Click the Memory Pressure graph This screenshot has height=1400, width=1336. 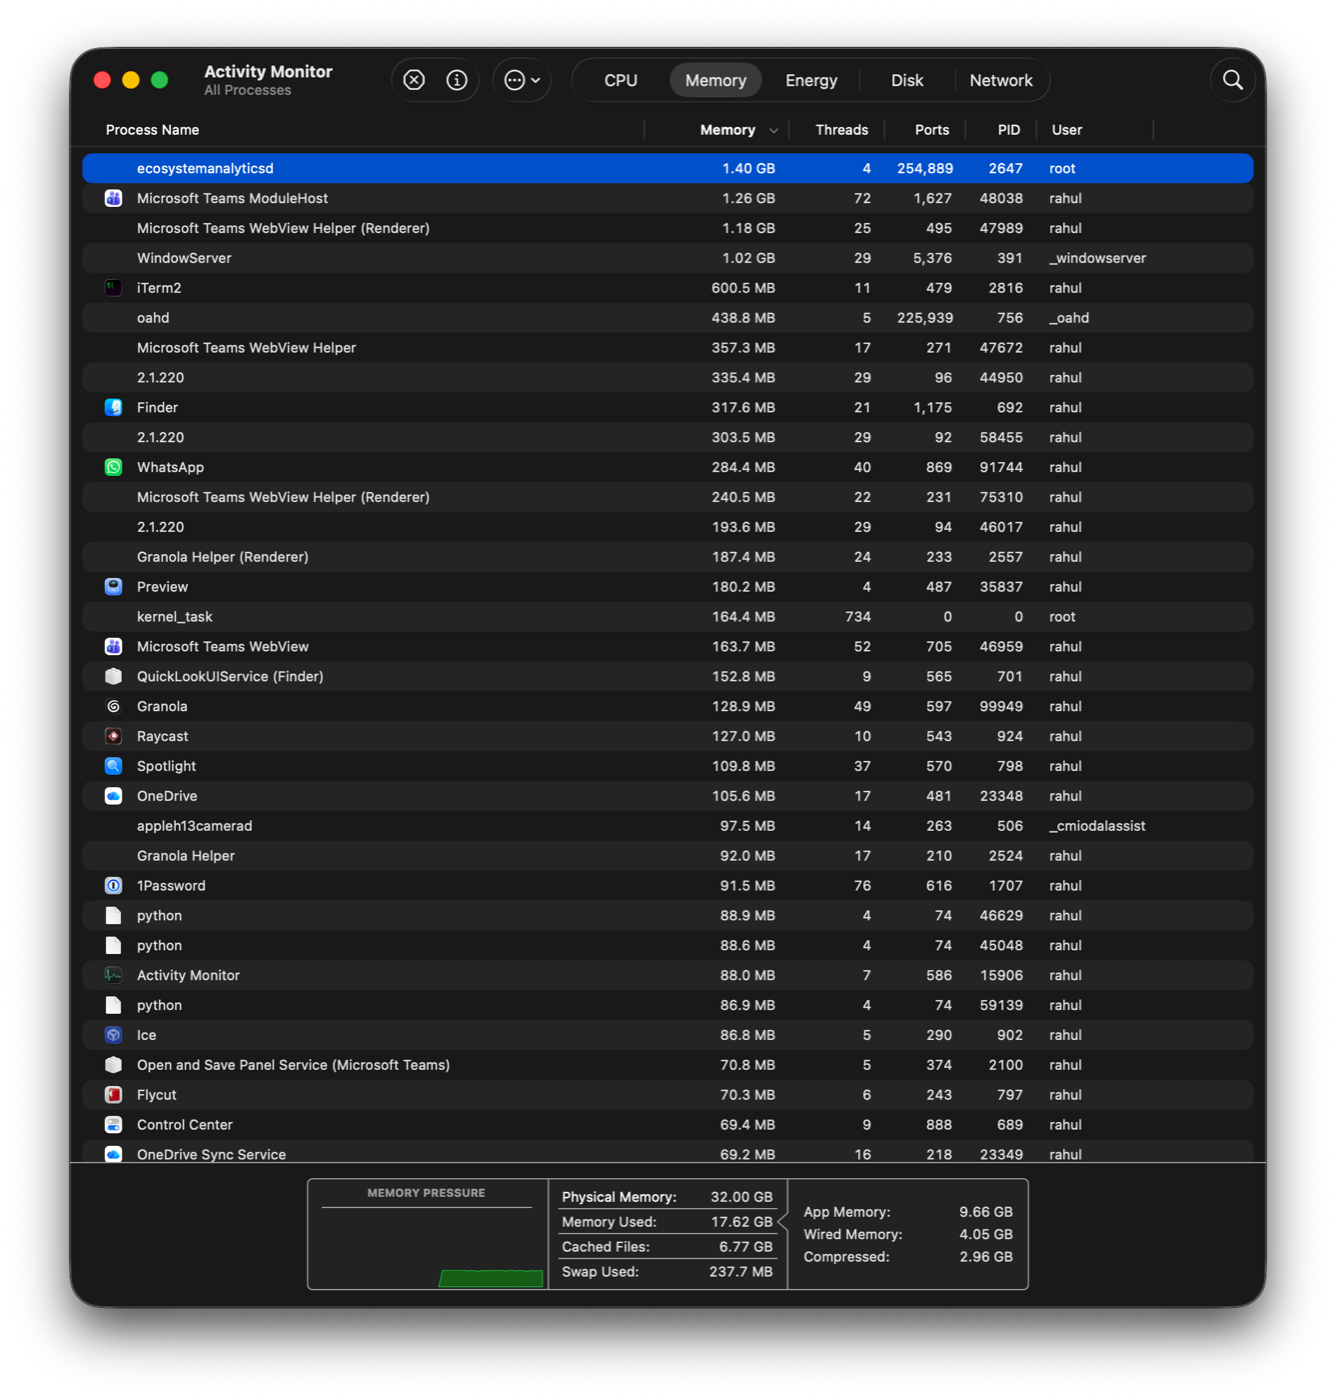coord(427,1234)
